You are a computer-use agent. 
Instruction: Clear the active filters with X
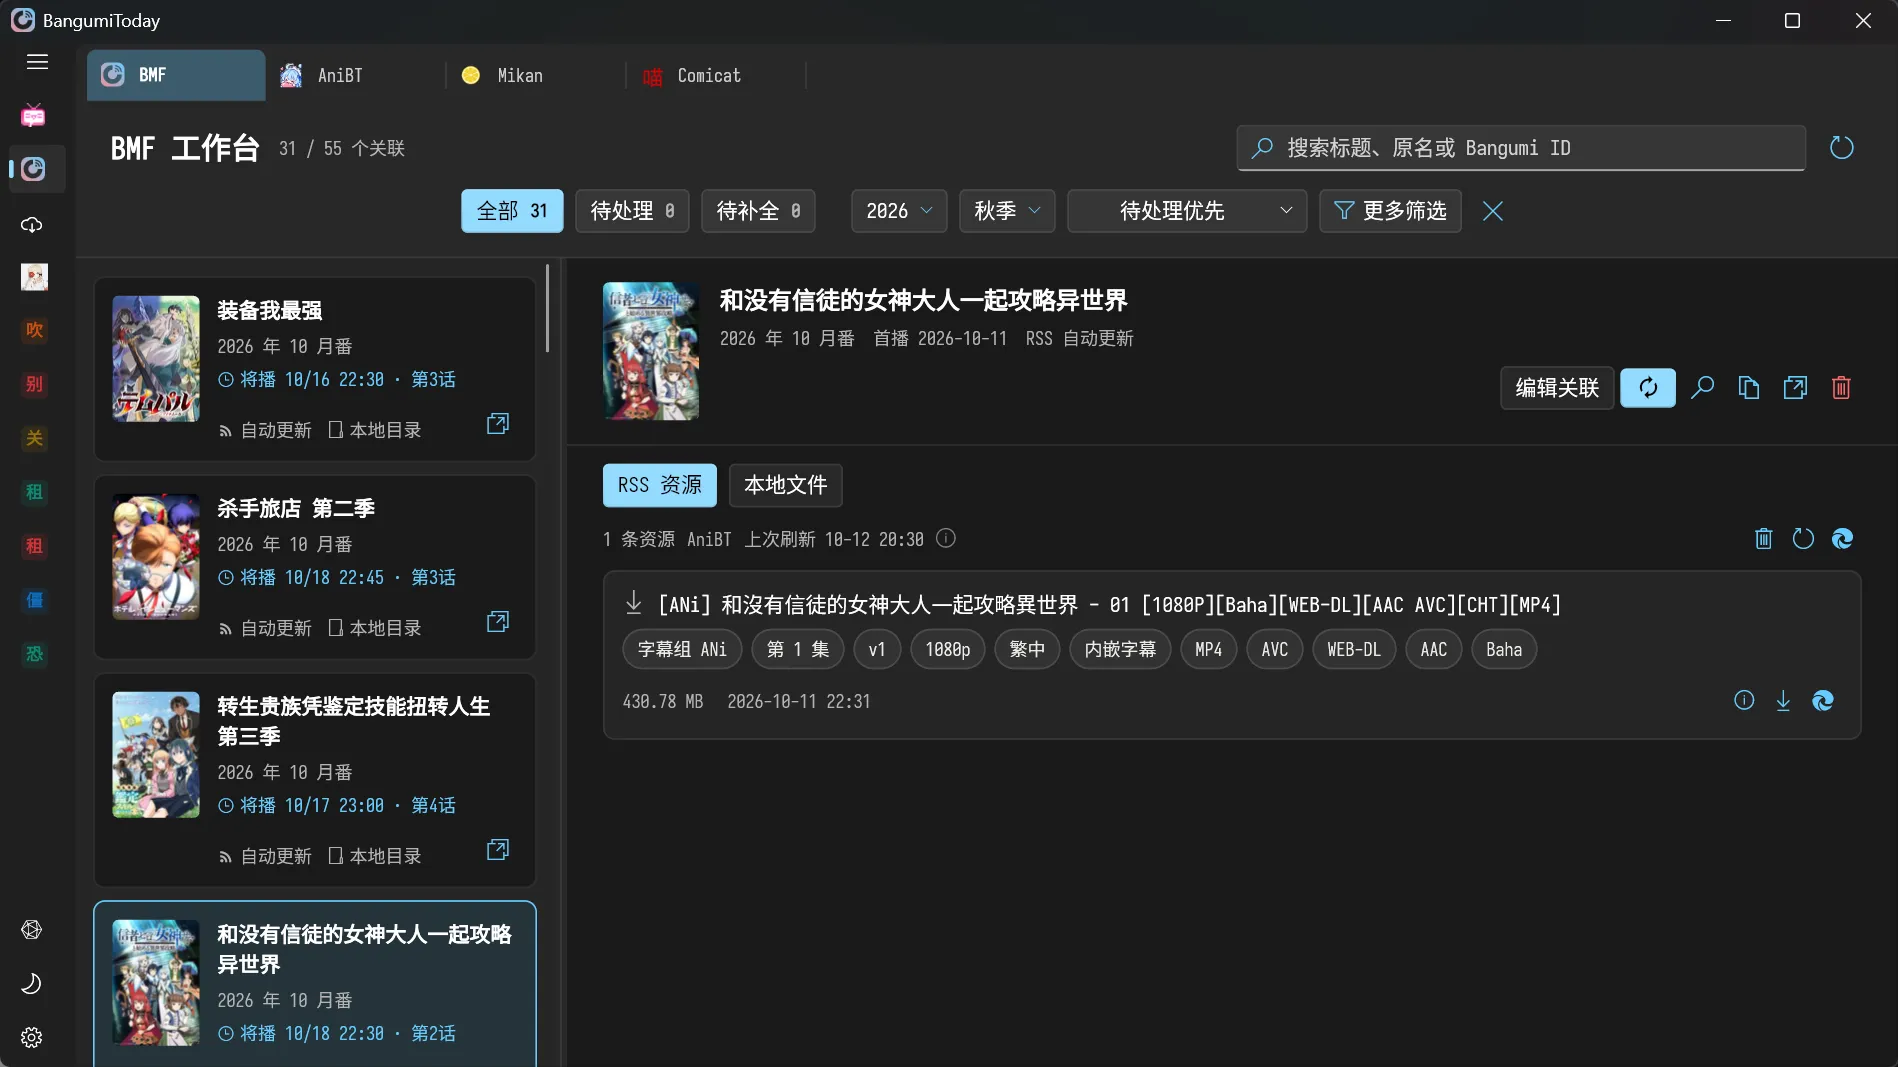click(x=1492, y=211)
